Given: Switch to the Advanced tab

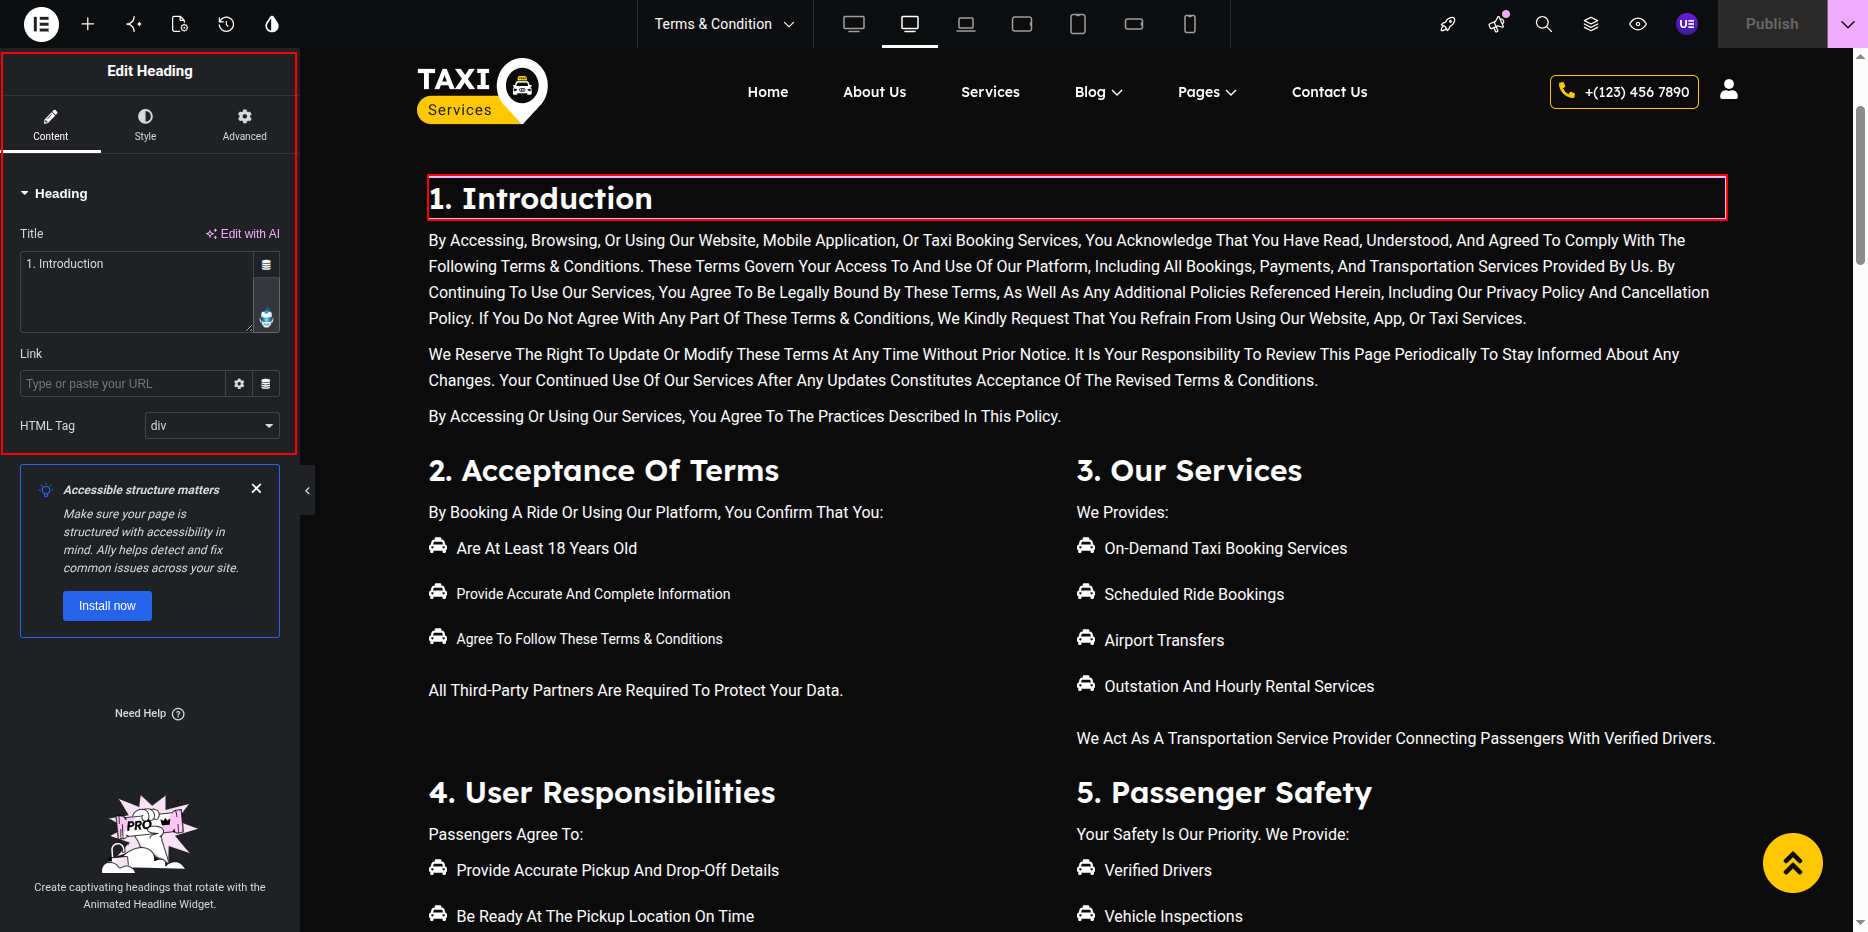Looking at the screenshot, I should (245, 124).
